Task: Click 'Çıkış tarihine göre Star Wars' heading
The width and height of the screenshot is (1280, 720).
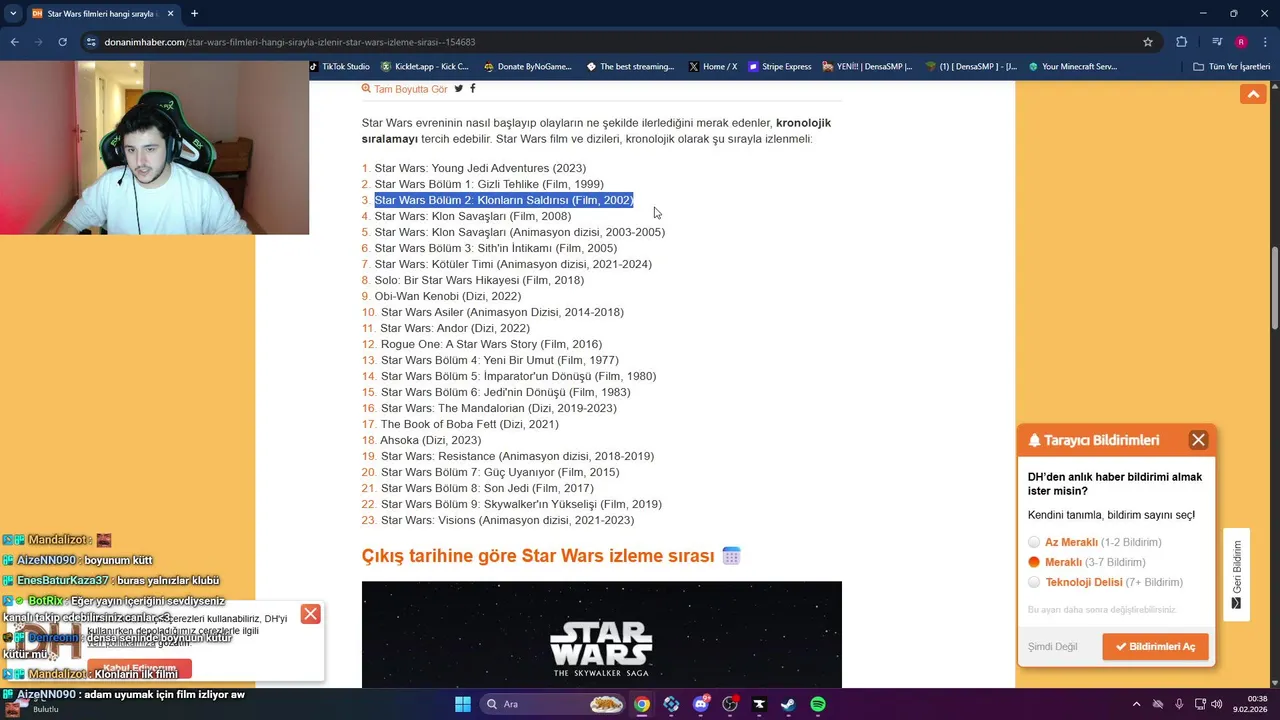Action: coord(538,555)
